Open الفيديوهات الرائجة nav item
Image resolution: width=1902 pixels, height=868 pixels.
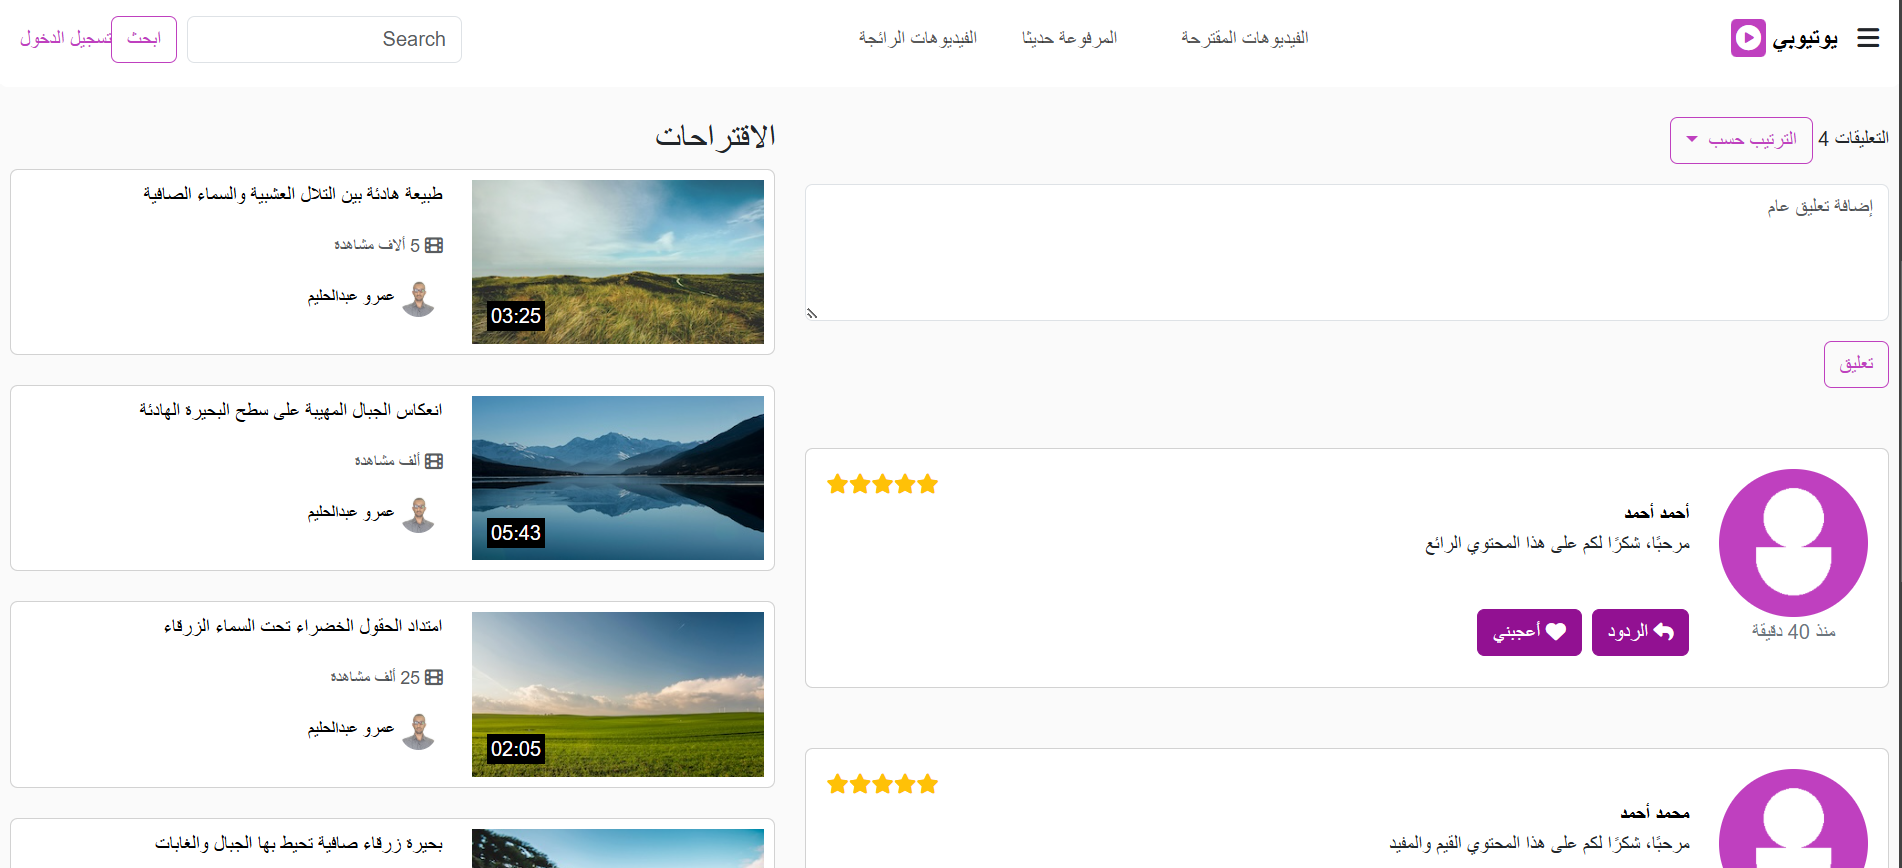(917, 38)
